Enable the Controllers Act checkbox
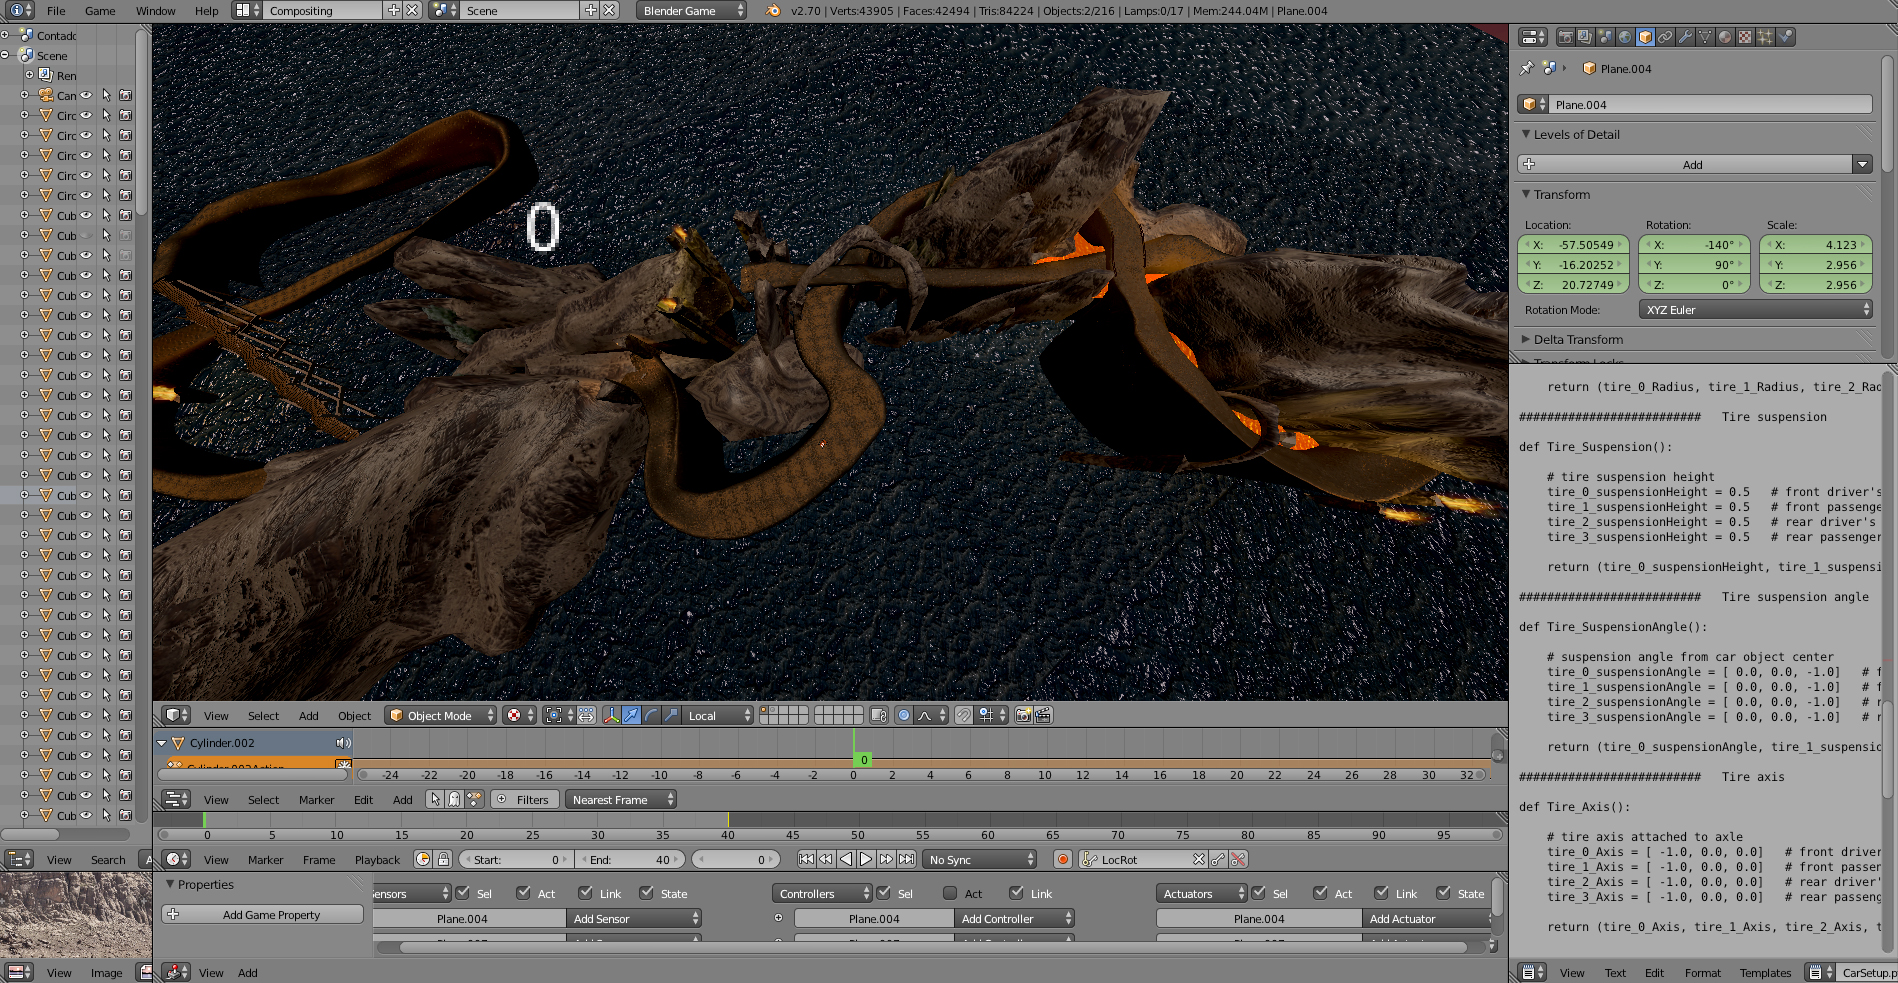 [x=951, y=893]
